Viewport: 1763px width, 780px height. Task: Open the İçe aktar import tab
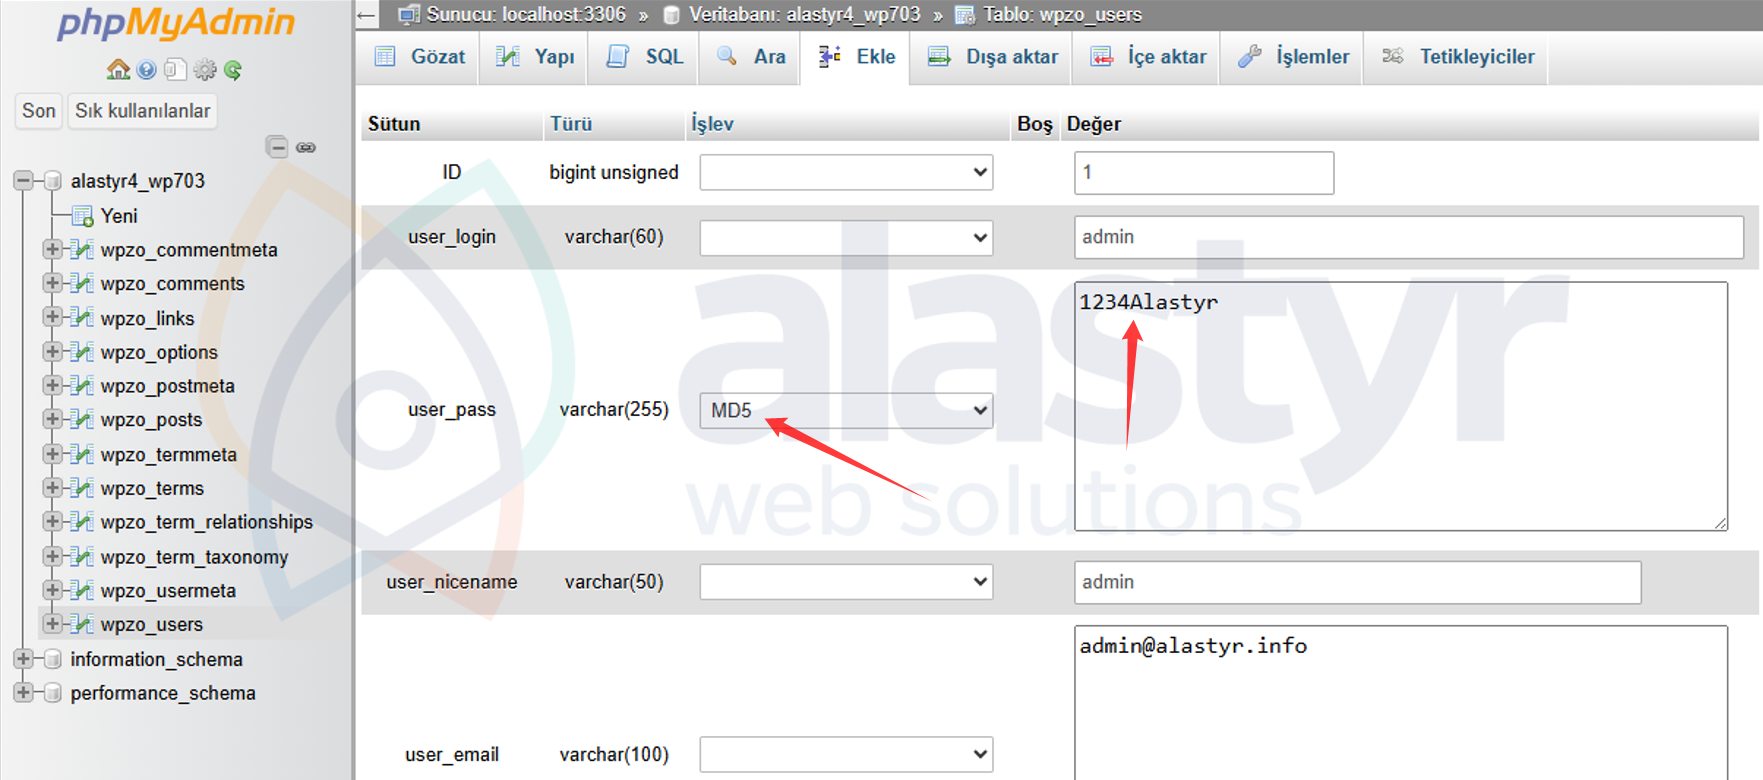(x=1148, y=57)
